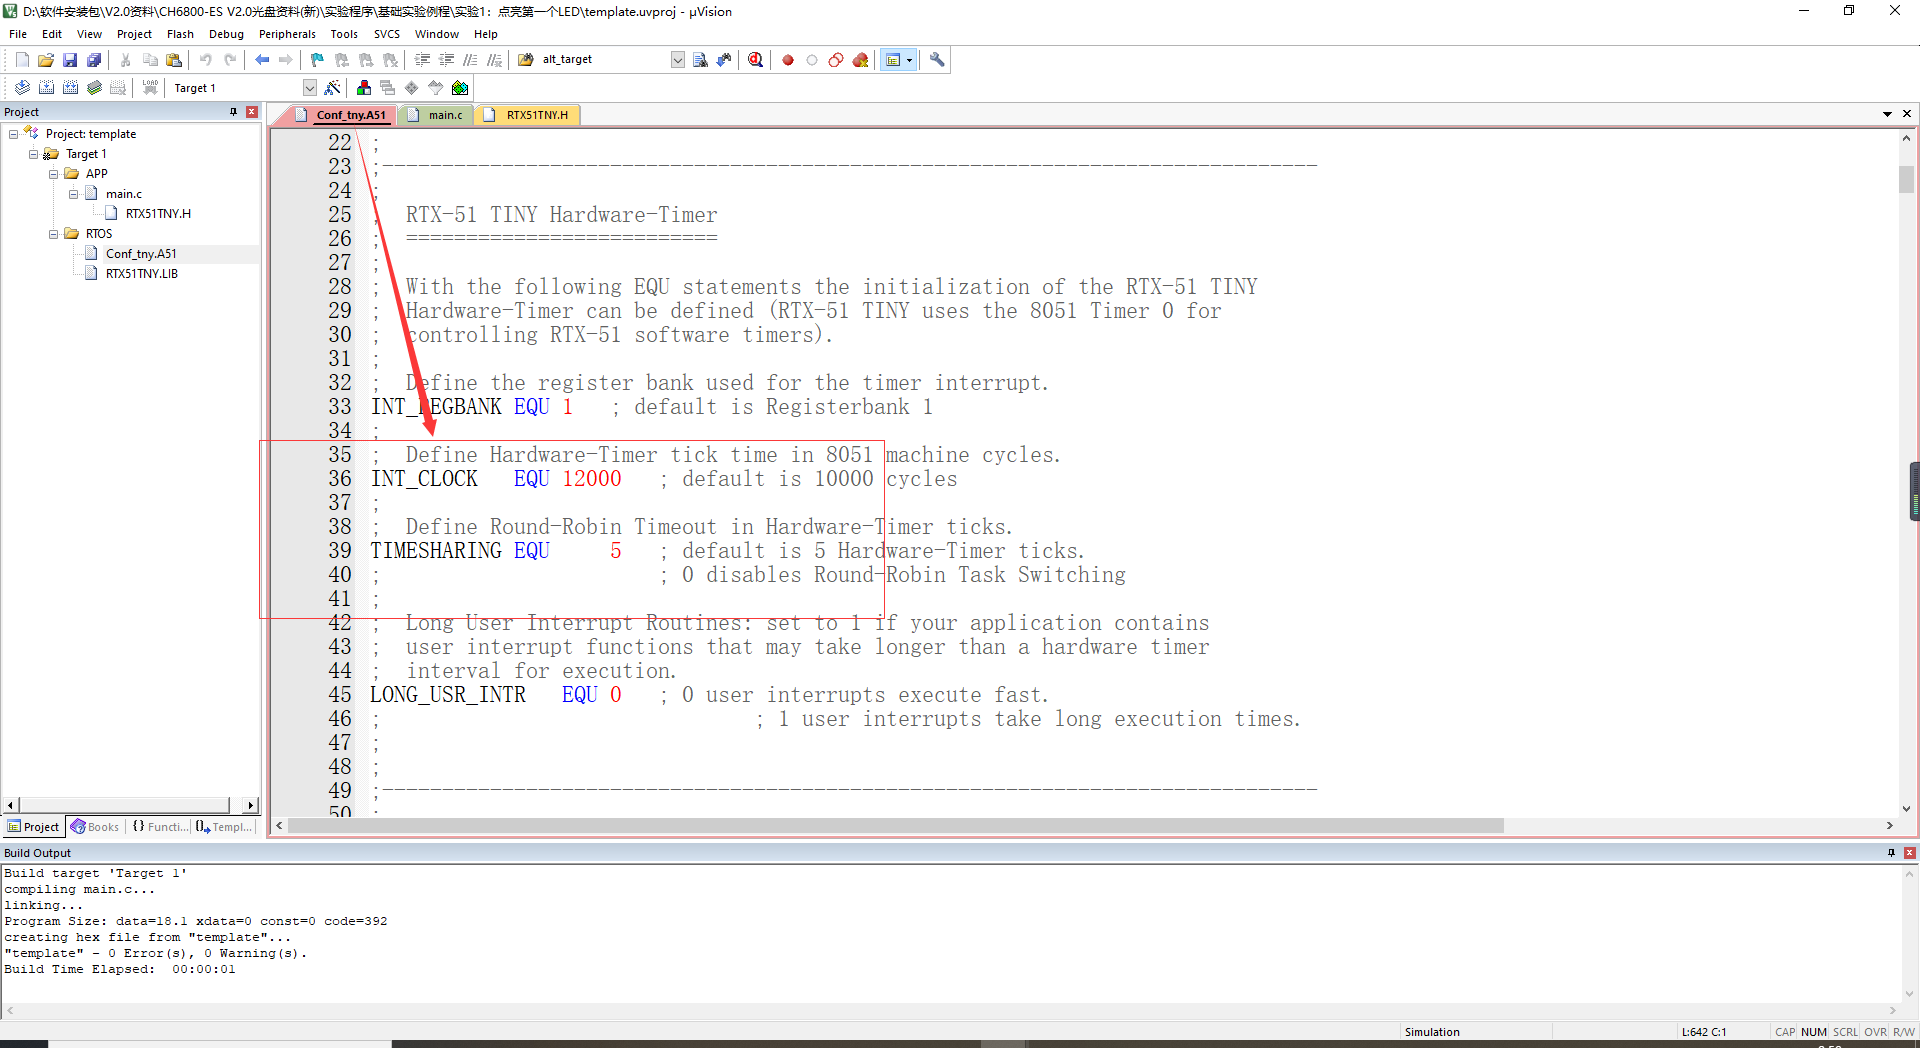The height and width of the screenshot is (1048, 1920).
Task: Click the New file icon
Action: click(x=22, y=60)
